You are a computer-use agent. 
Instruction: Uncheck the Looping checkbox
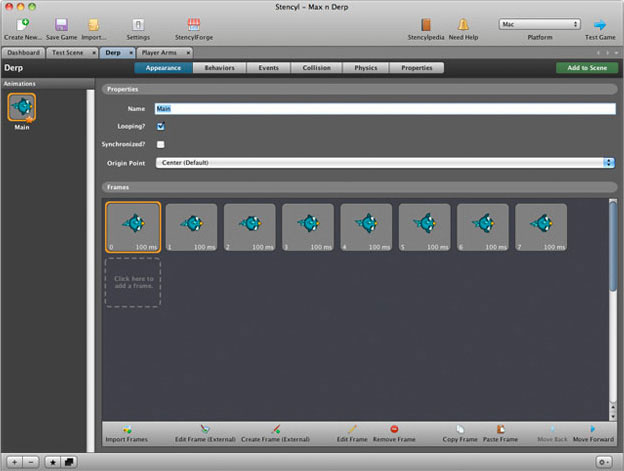click(x=161, y=126)
